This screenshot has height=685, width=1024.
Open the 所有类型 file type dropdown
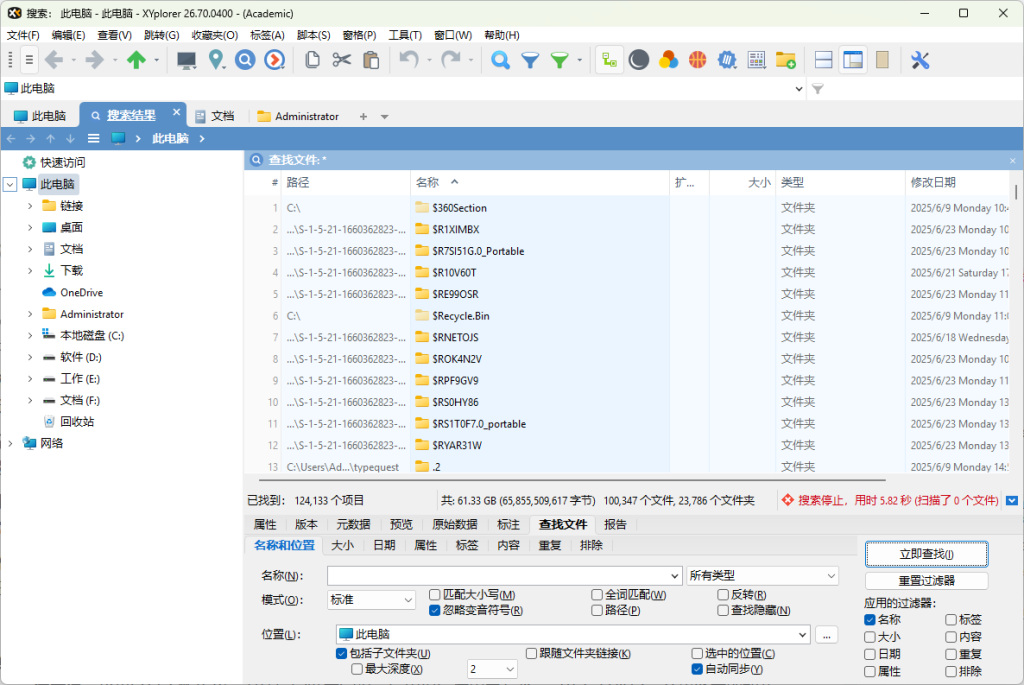763,575
